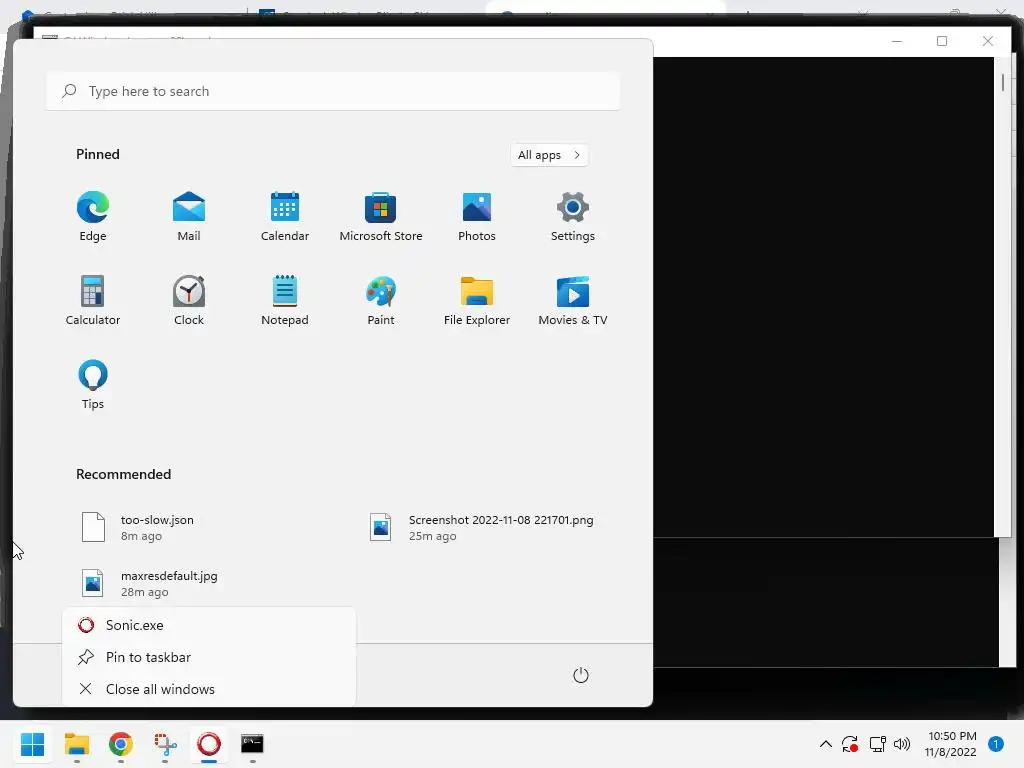The image size is (1024, 768).
Task: Launch Paint
Action: [x=381, y=300]
